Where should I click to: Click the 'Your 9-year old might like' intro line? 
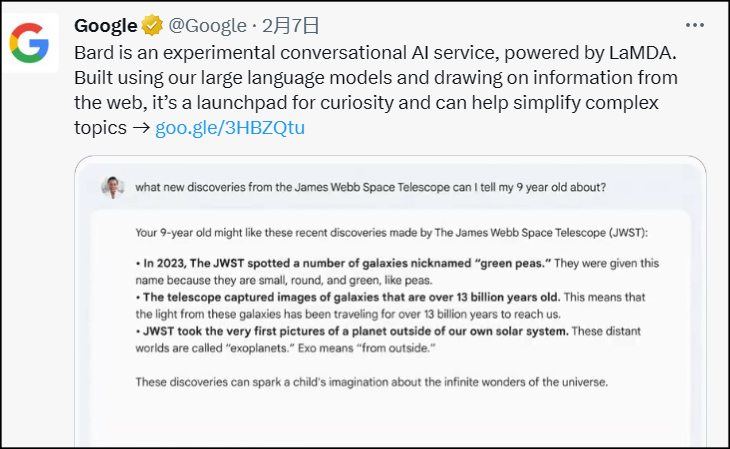coord(391,233)
